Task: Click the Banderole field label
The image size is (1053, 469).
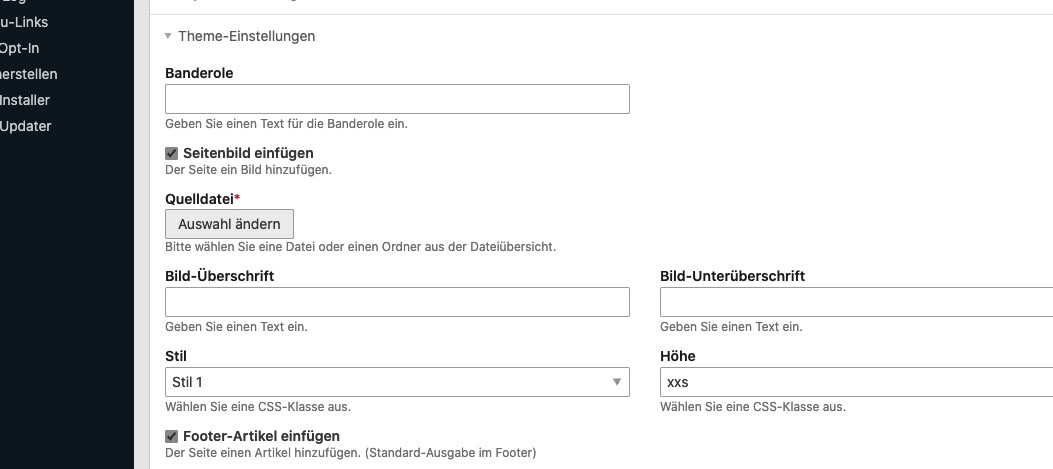Action: pos(199,73)
